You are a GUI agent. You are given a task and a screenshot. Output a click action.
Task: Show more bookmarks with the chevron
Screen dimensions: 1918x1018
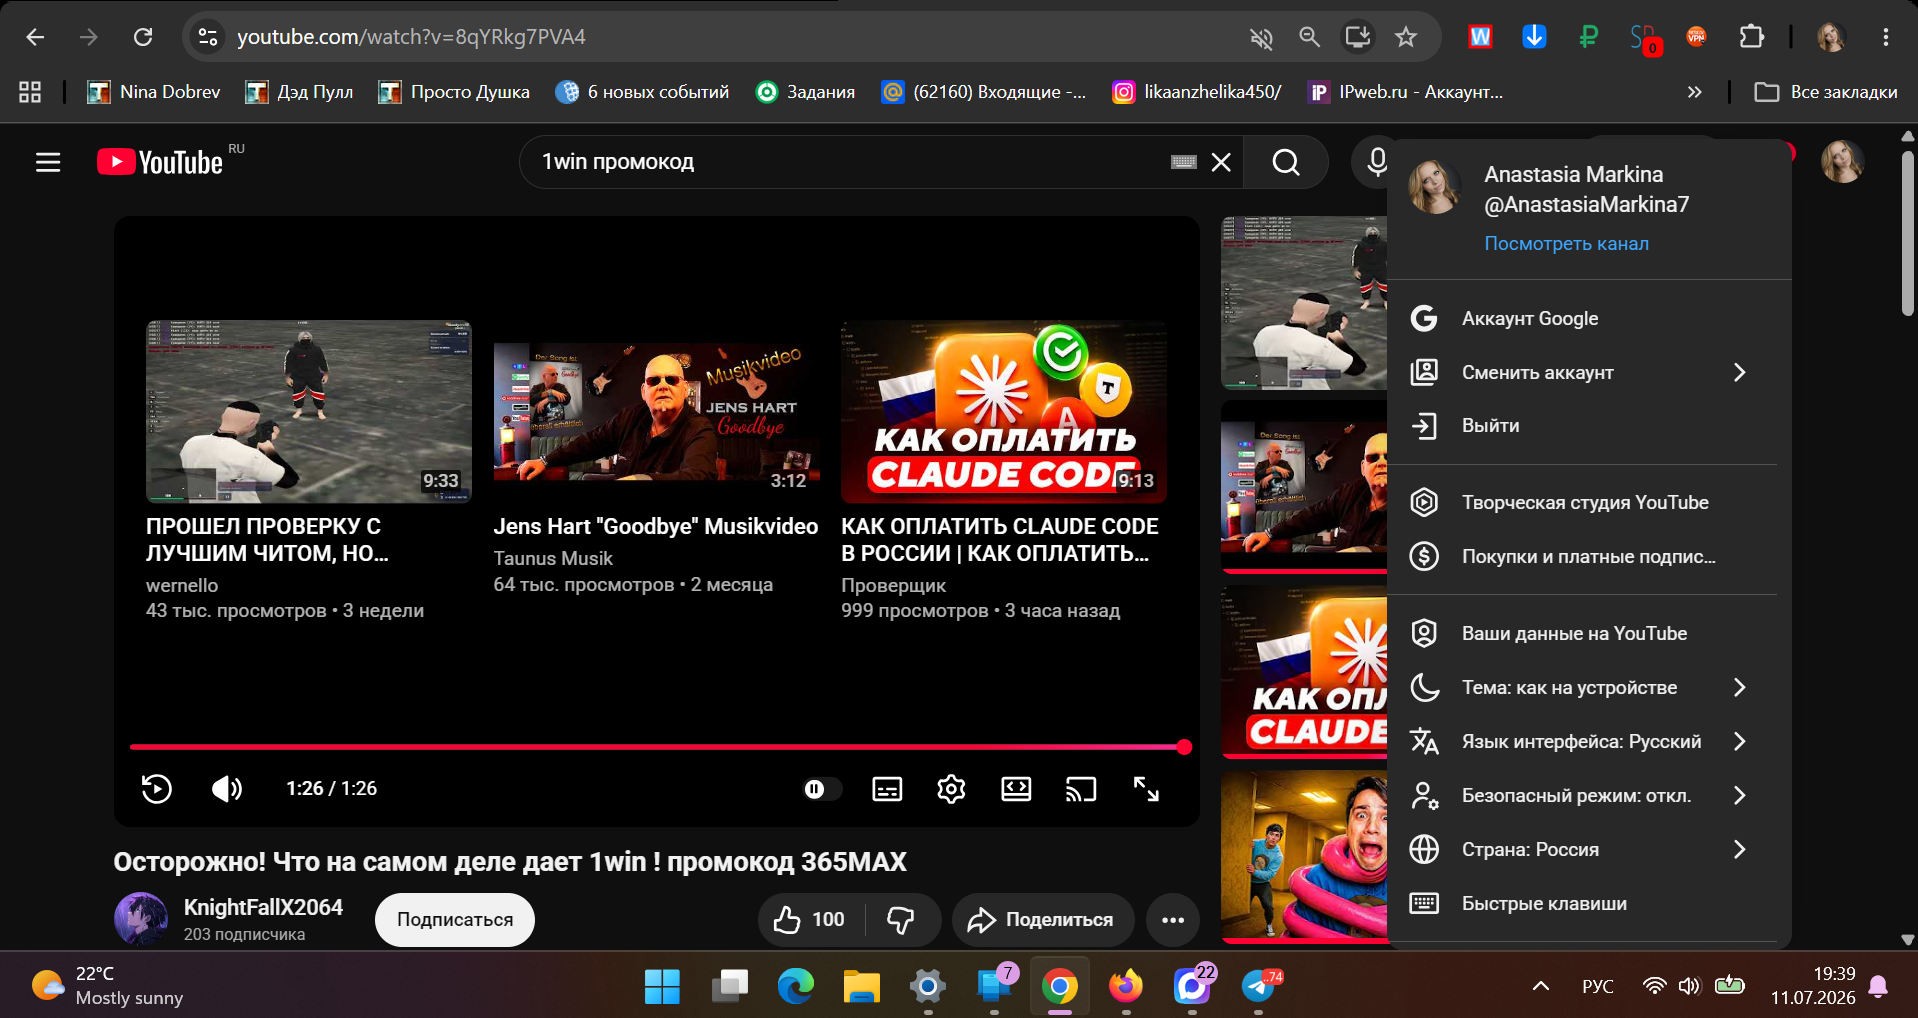1694,92
